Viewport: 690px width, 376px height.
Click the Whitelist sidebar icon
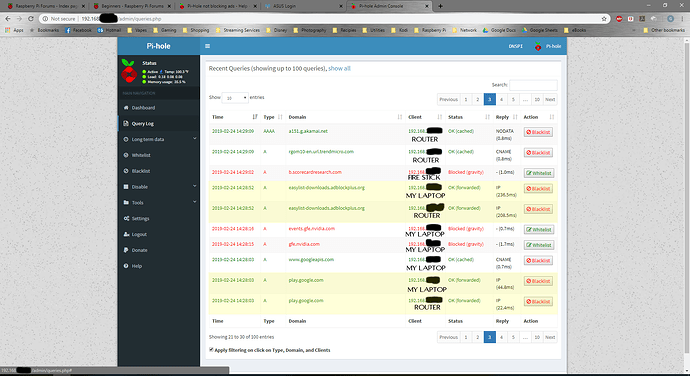126,155
